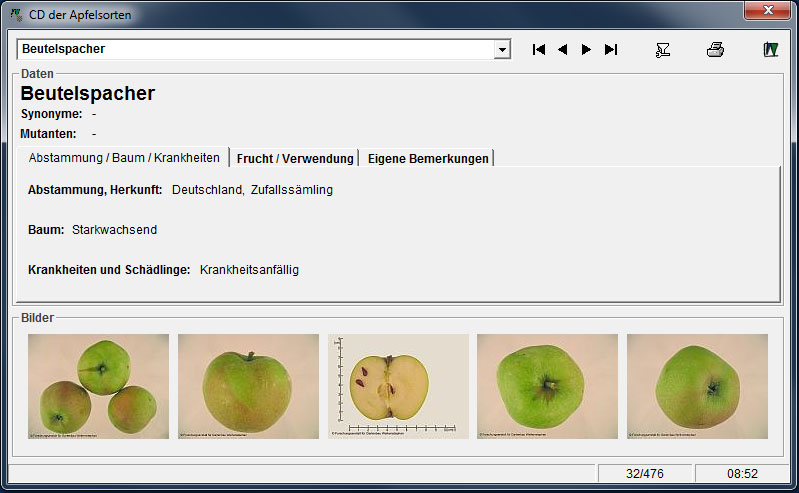Image resolution: width=799 pixels, height=493 pixels.
Task: Jump to the last apple variety record
Action: tap(611, 50)
